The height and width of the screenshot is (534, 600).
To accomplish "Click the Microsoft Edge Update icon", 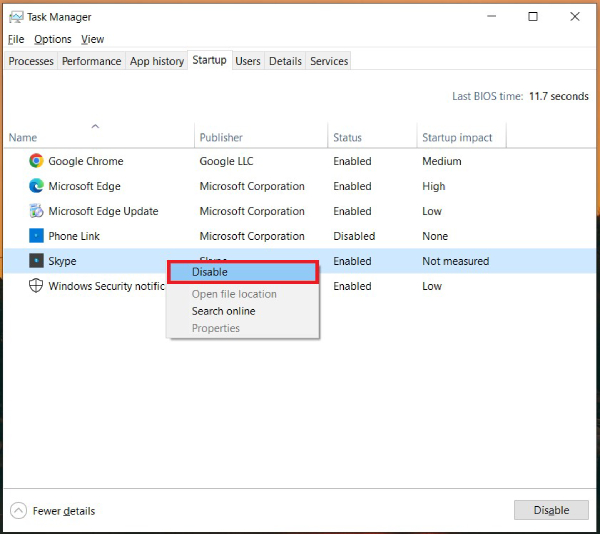I will point(36,211).
